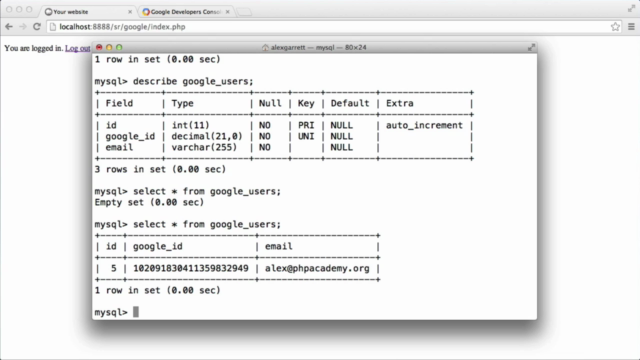Click the Field column header
The width and height of the screenshot is (640, 360).
[x=119, y=103]
